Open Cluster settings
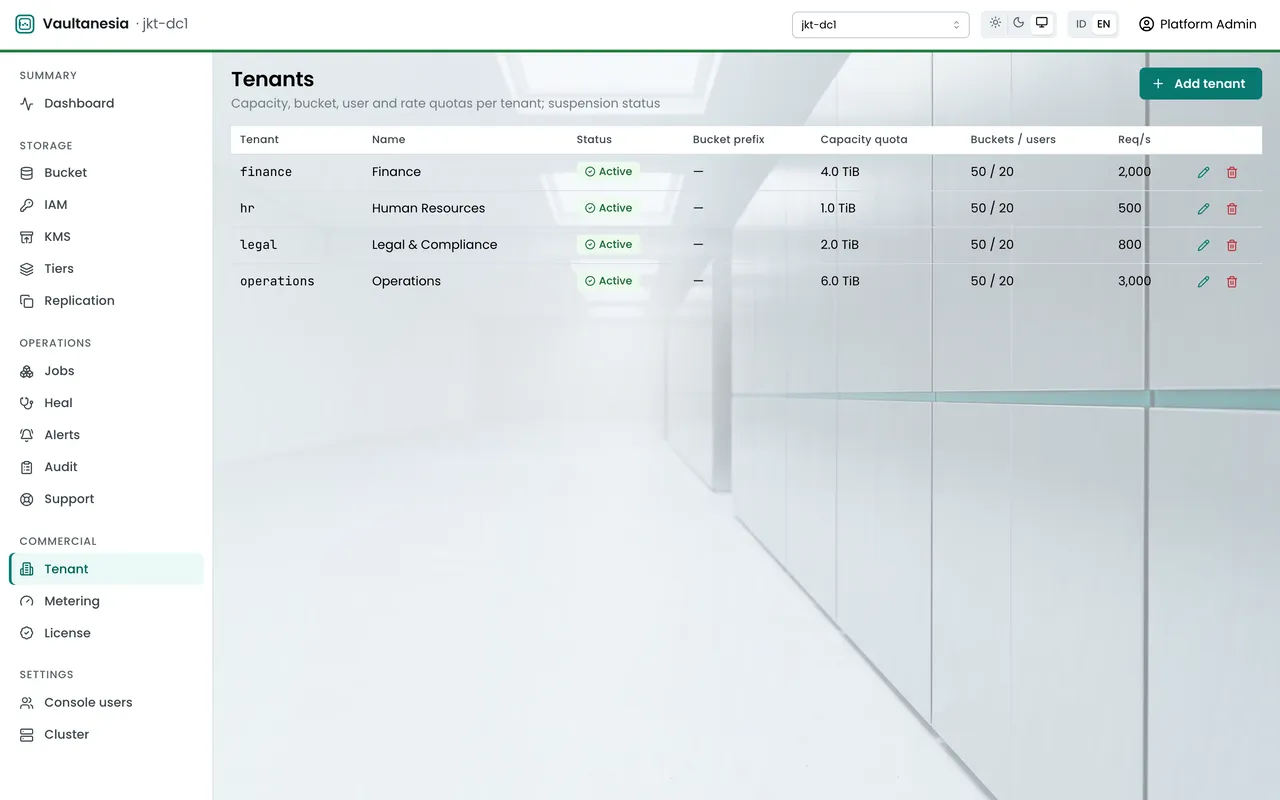The image size is (1280, 800). (106, 735)
